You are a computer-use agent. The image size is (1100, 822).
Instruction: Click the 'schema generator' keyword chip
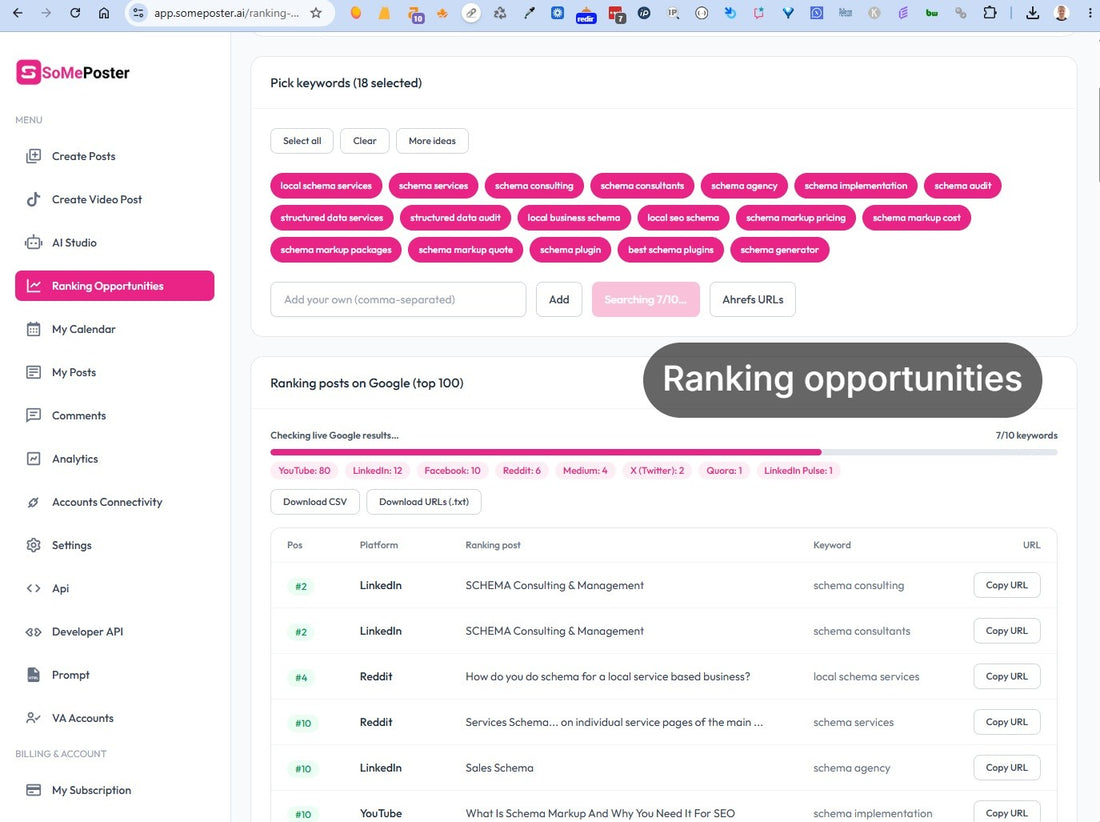pos(779,250)
